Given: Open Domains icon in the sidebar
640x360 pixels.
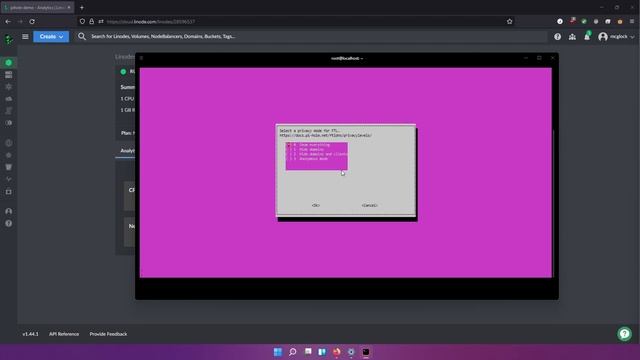Looking at the screenshot, I should [x=9, y=143].
